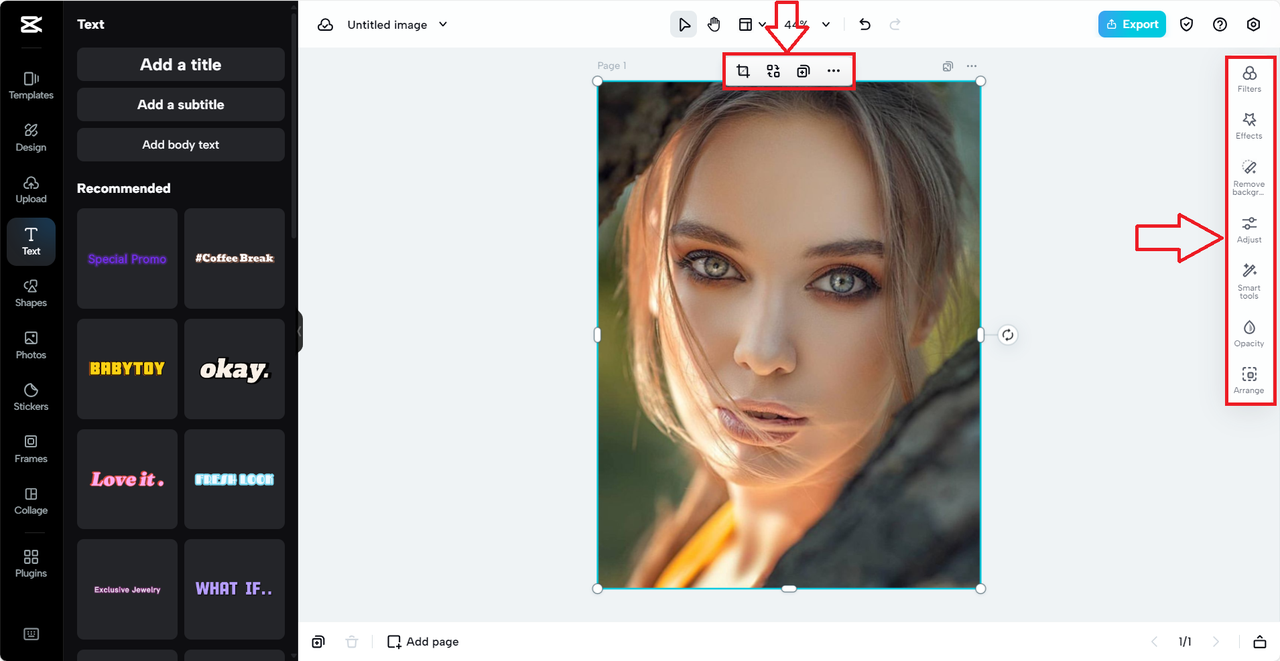The height and width of the screenshot is (661, 1280).
Task: Click the Recommended section heading
Action: point(124,188)
